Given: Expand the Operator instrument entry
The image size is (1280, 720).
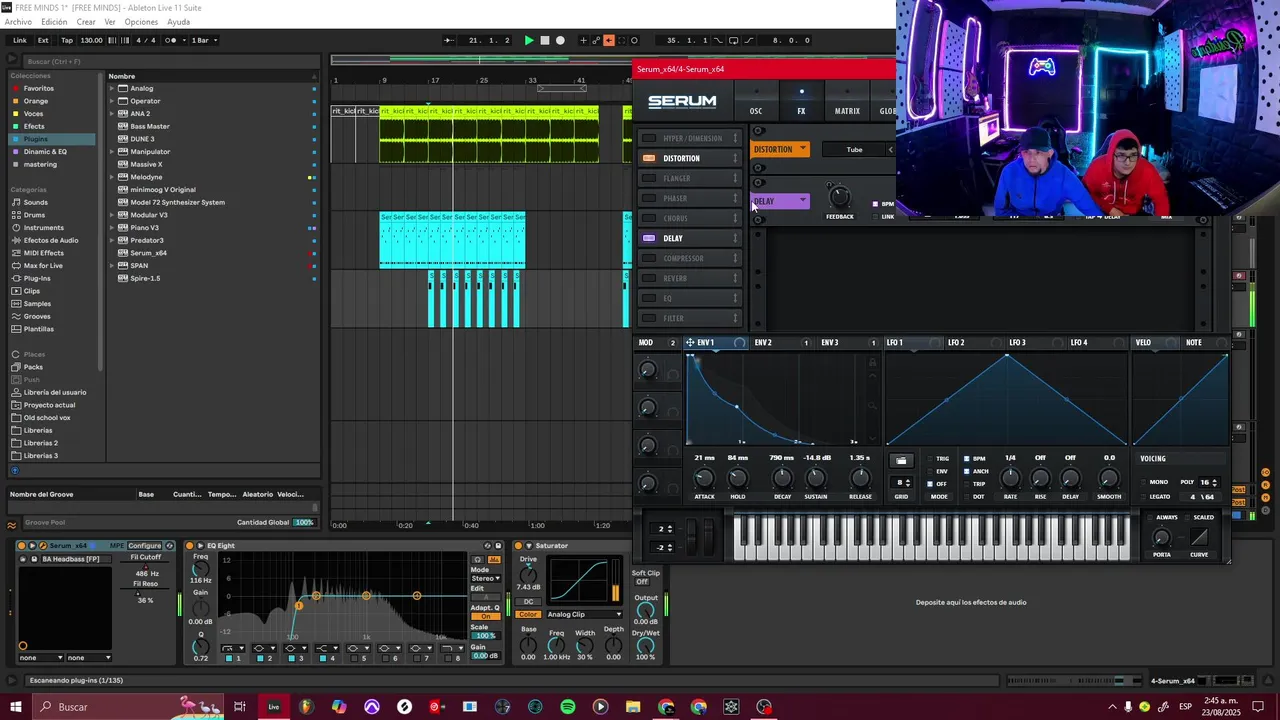Looking at the screenshot, I should click(x=112, y=101).
